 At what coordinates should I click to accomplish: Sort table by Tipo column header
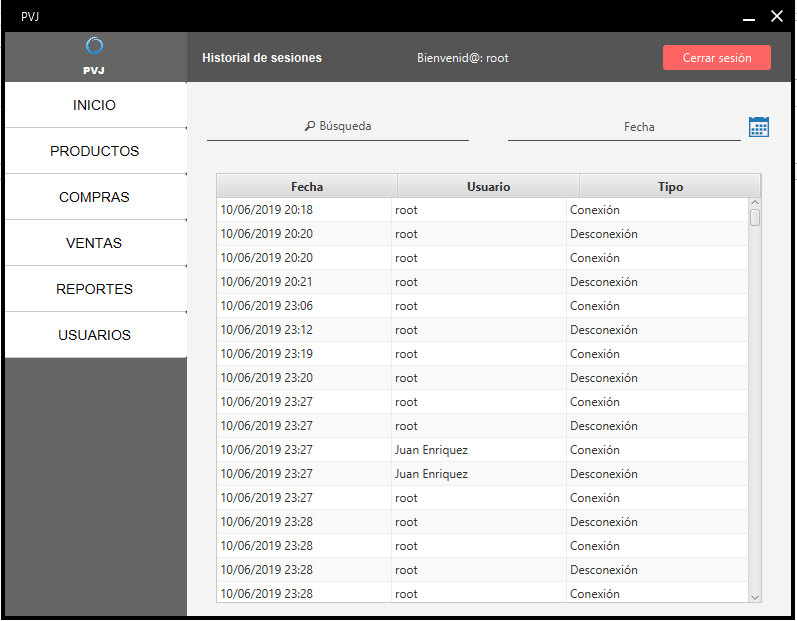tap(670, 187)
